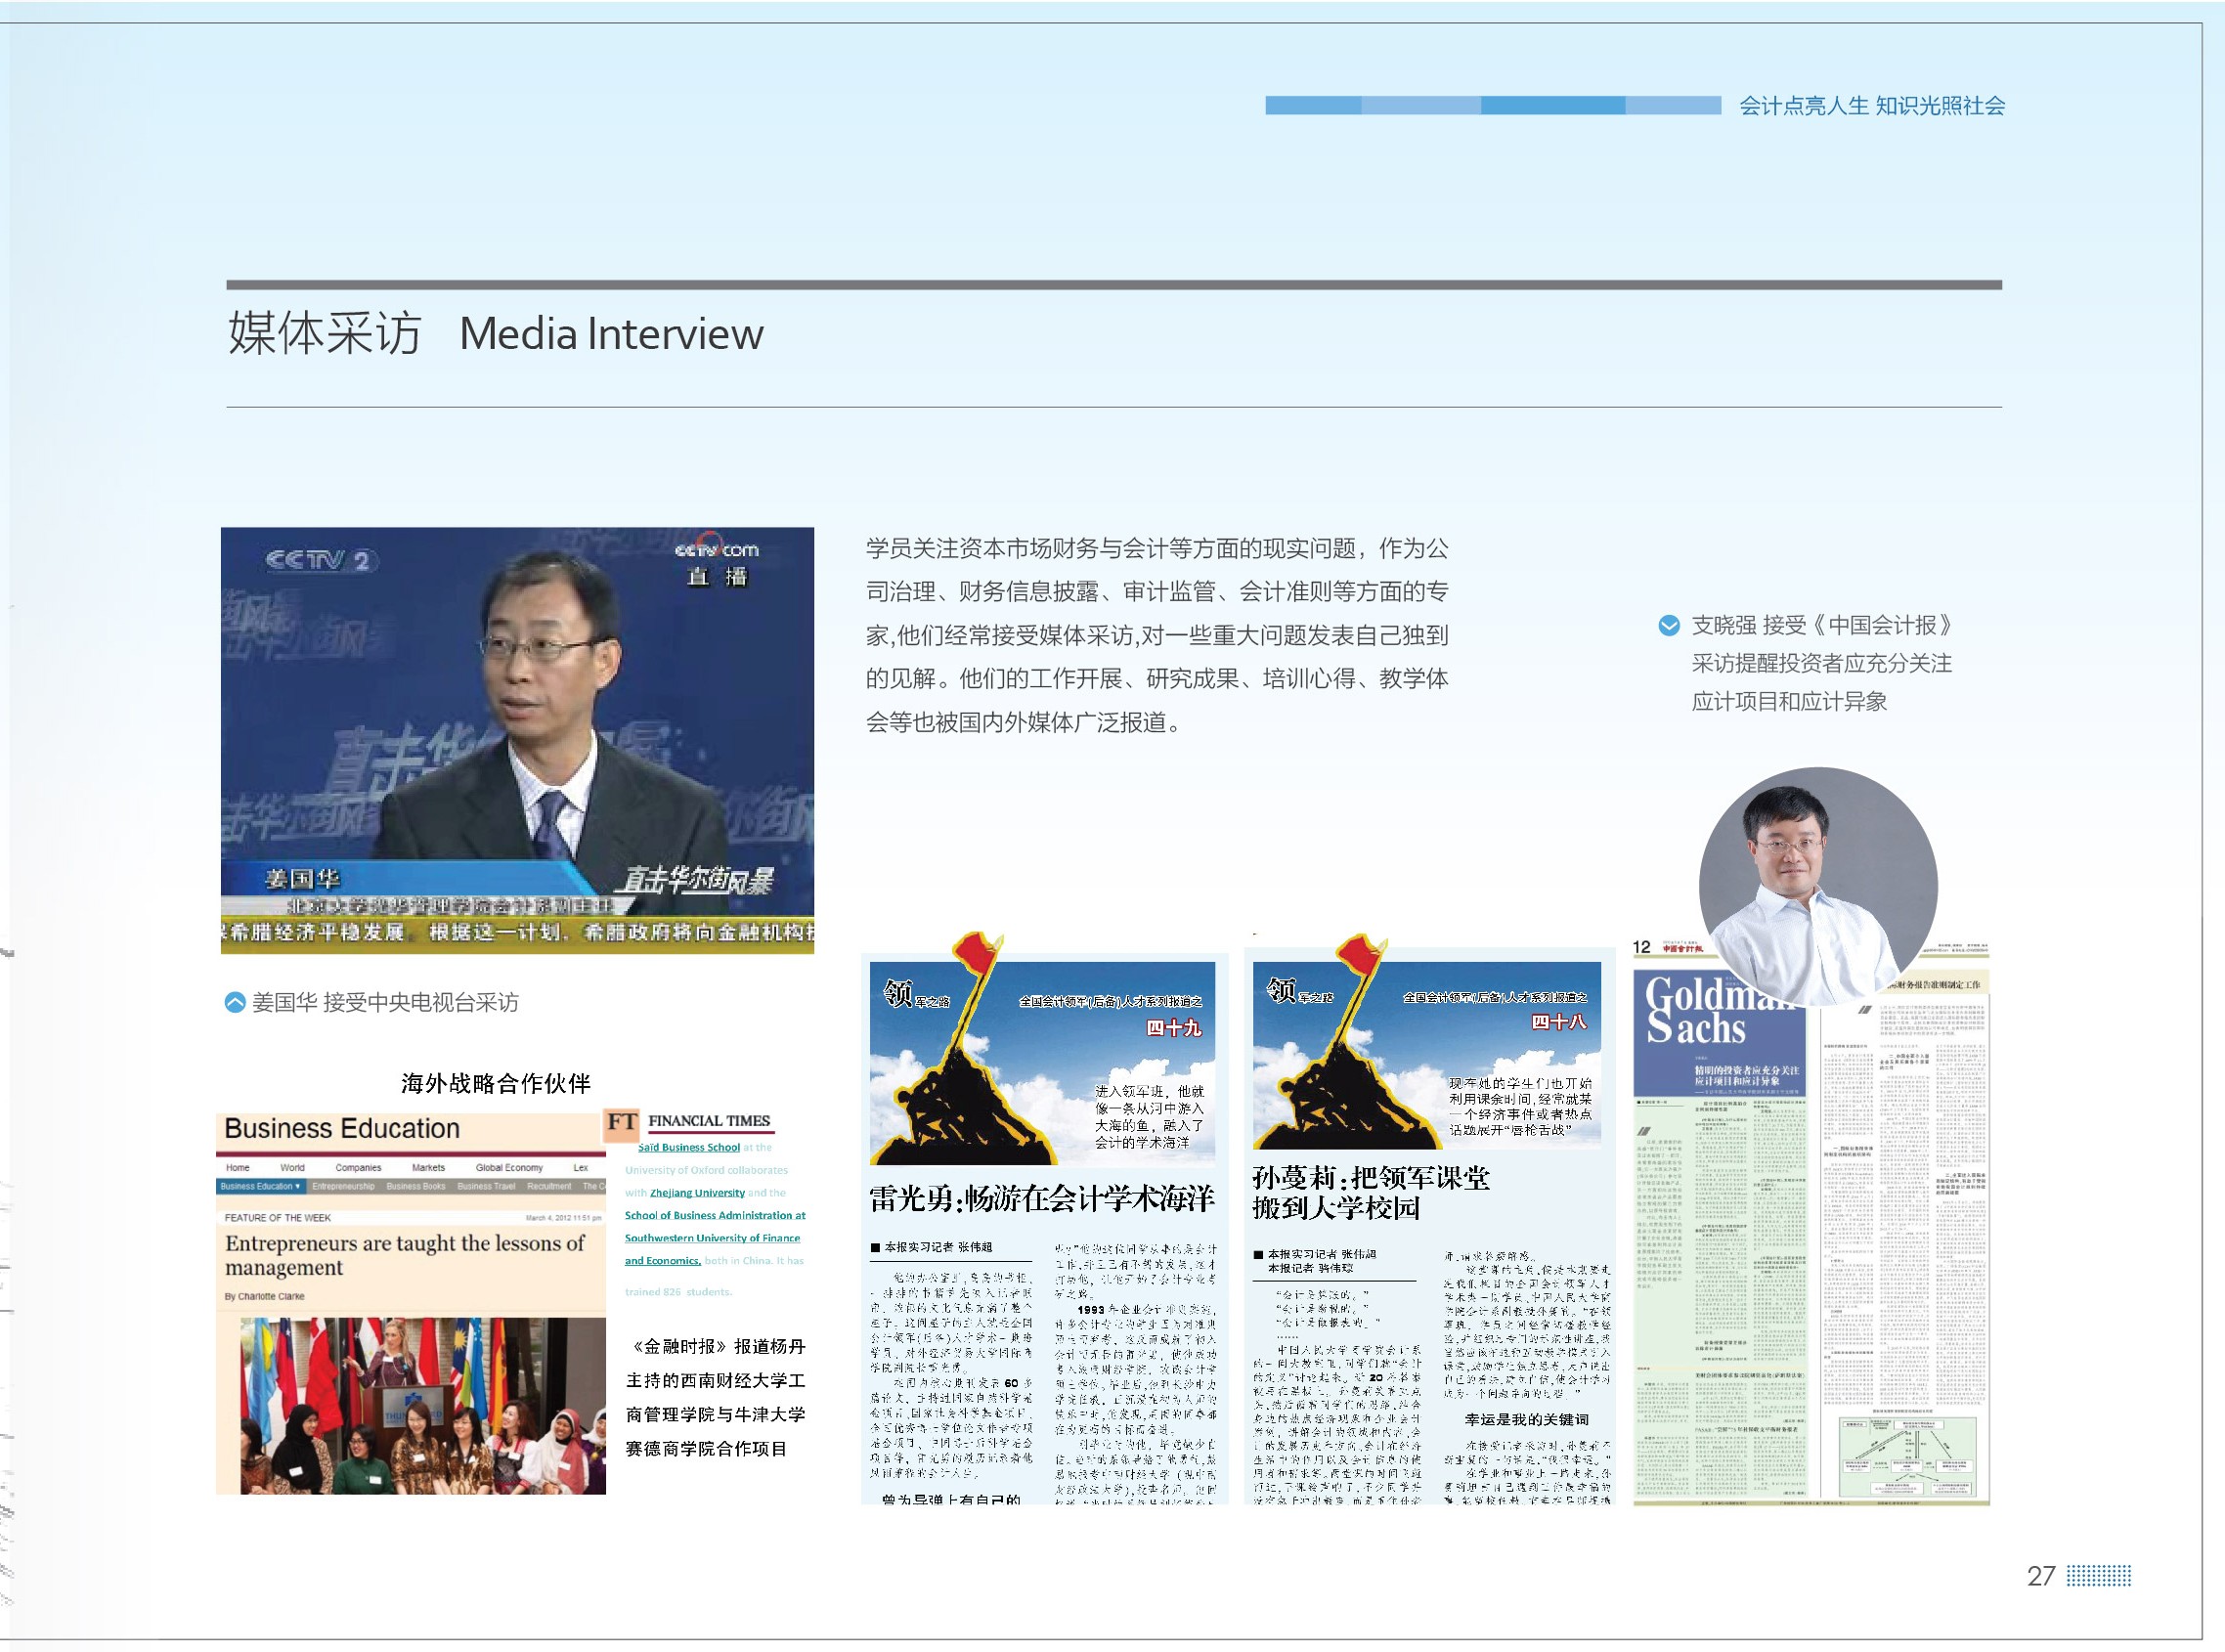Follow the 'and Economics' link

(662, 1261)
